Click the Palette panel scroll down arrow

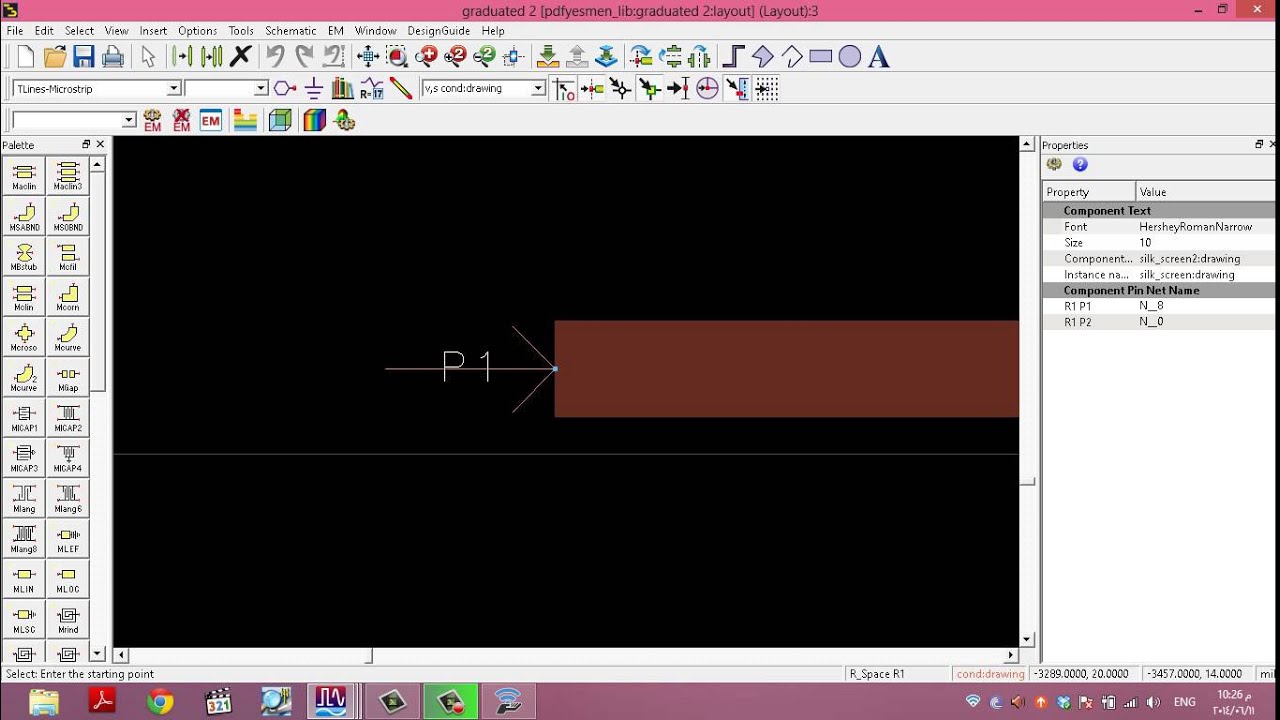point(97,653)
